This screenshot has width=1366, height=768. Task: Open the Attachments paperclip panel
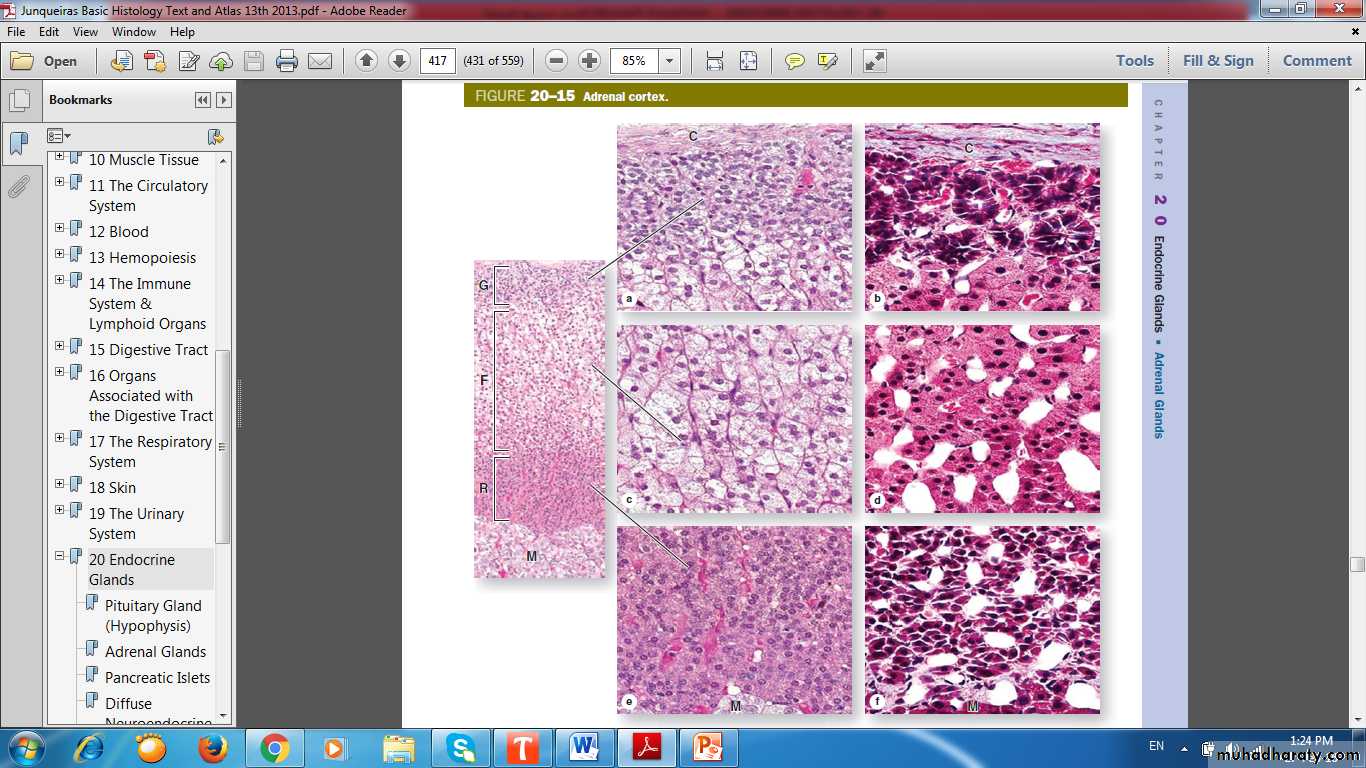pyautogui.click(x=19, y=187)
